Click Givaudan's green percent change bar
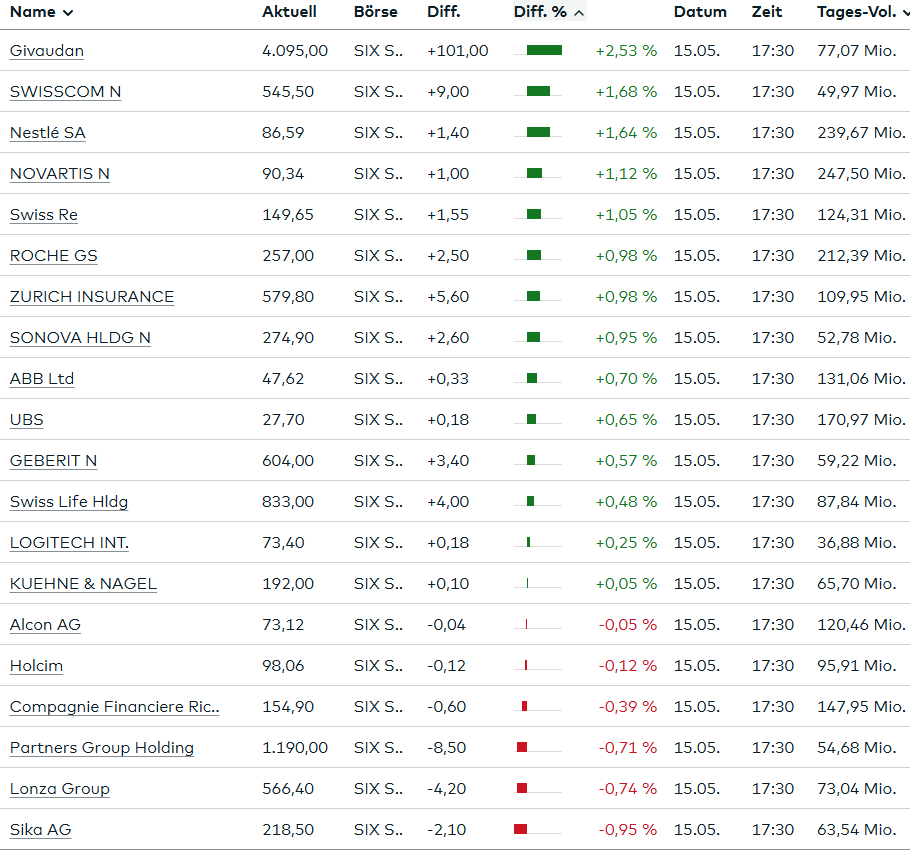910x853 pixels. pyautogui.click(x=544, y=50)
